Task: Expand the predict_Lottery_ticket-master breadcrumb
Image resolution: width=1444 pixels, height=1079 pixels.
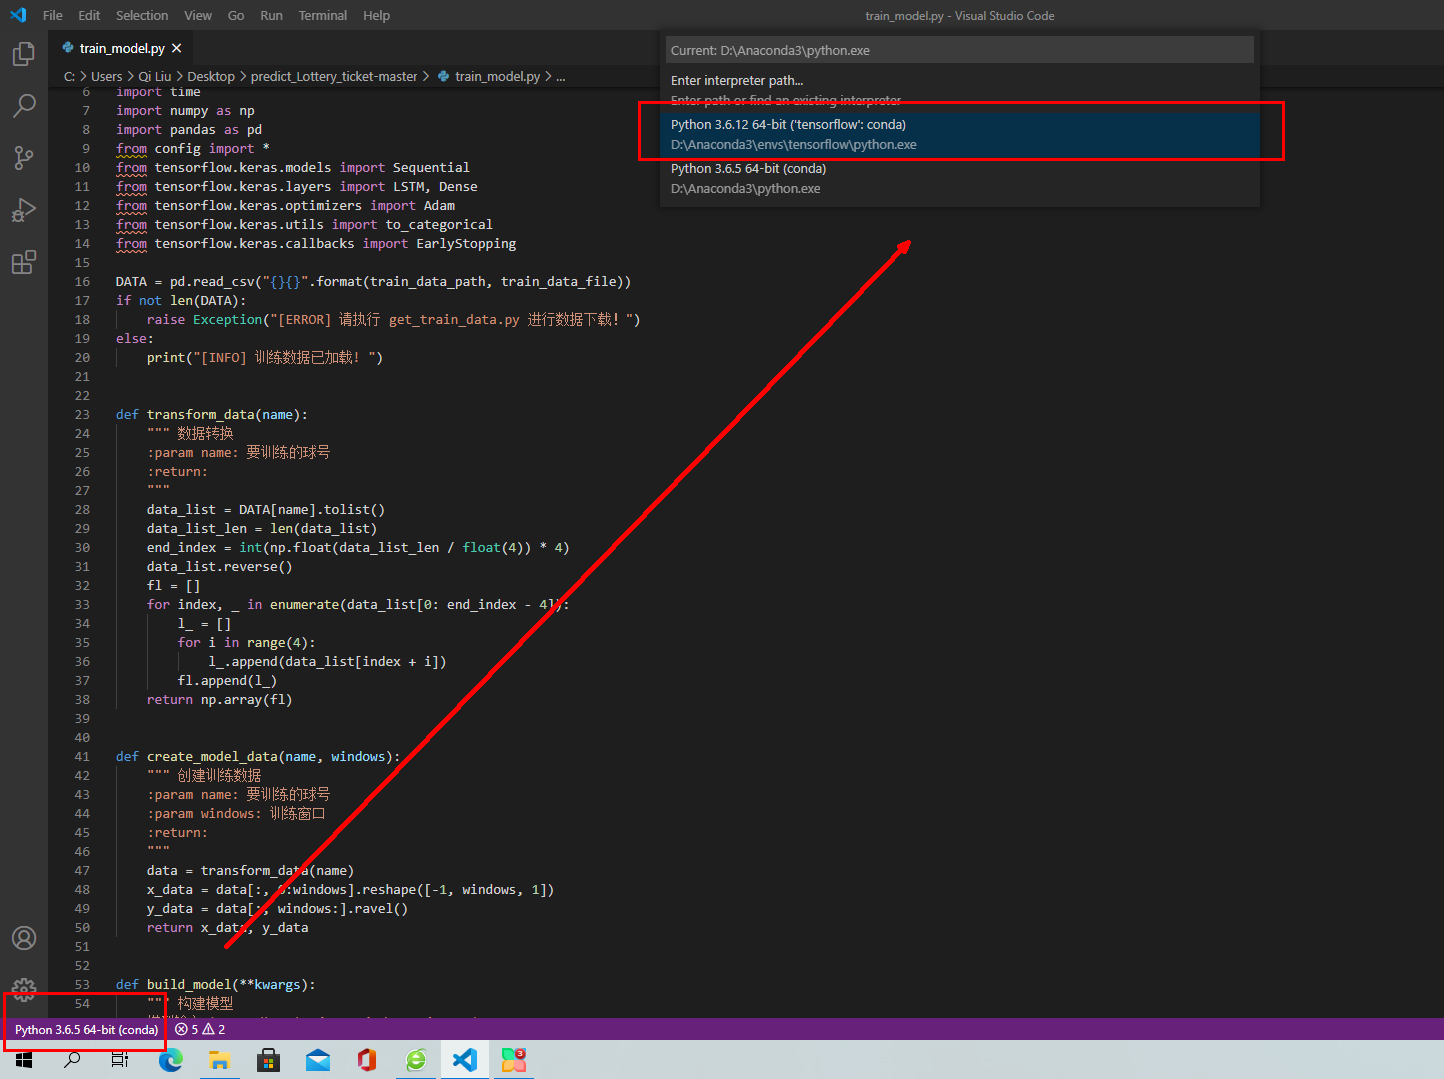Action: click(x=334, y=75)
